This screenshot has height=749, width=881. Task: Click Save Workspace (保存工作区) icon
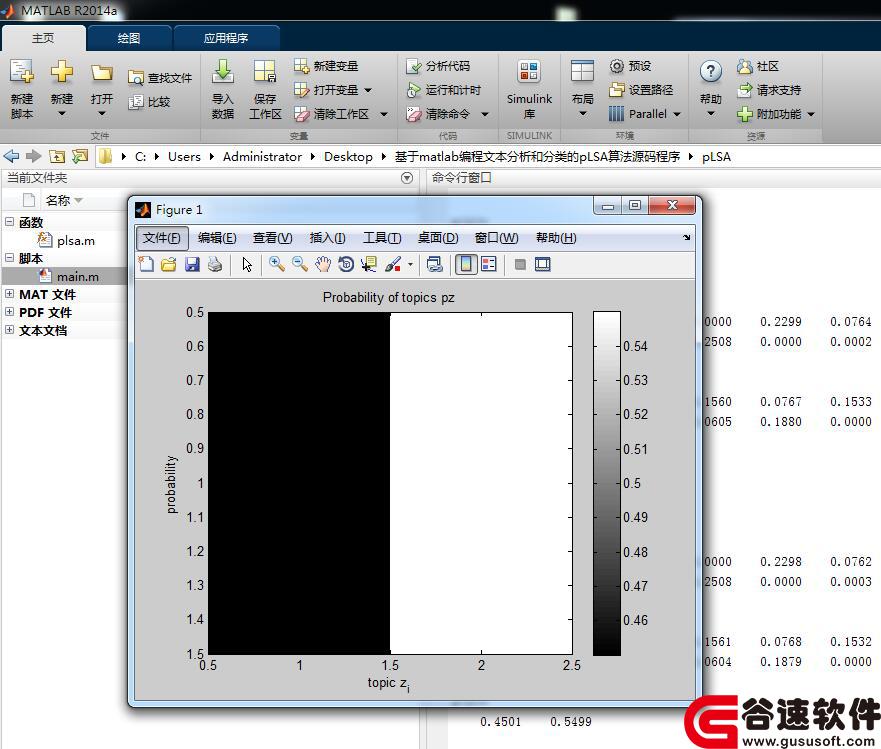pyautogui.click(x=265, y=72)
